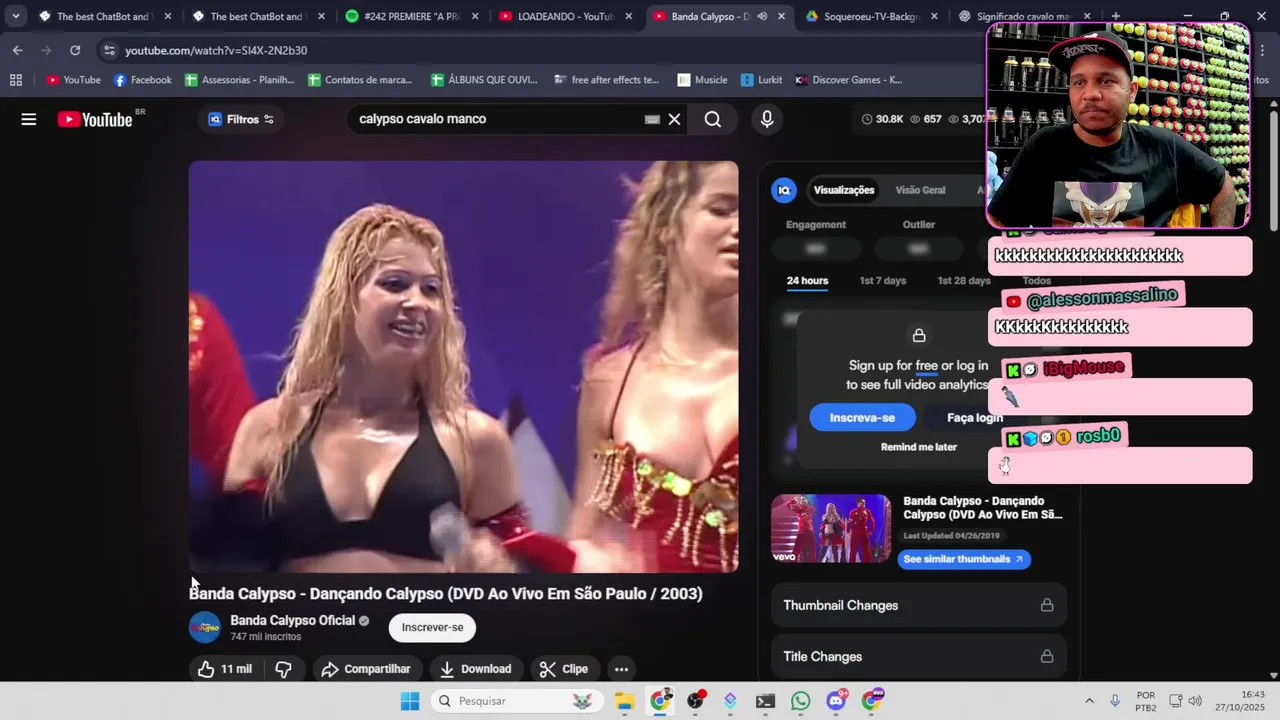Viewport: 1280px width, 720px height.
Task: Switch to the #242 PREMIERE Spotify tab
Action: pyautogui.click(x=410, y=17)
